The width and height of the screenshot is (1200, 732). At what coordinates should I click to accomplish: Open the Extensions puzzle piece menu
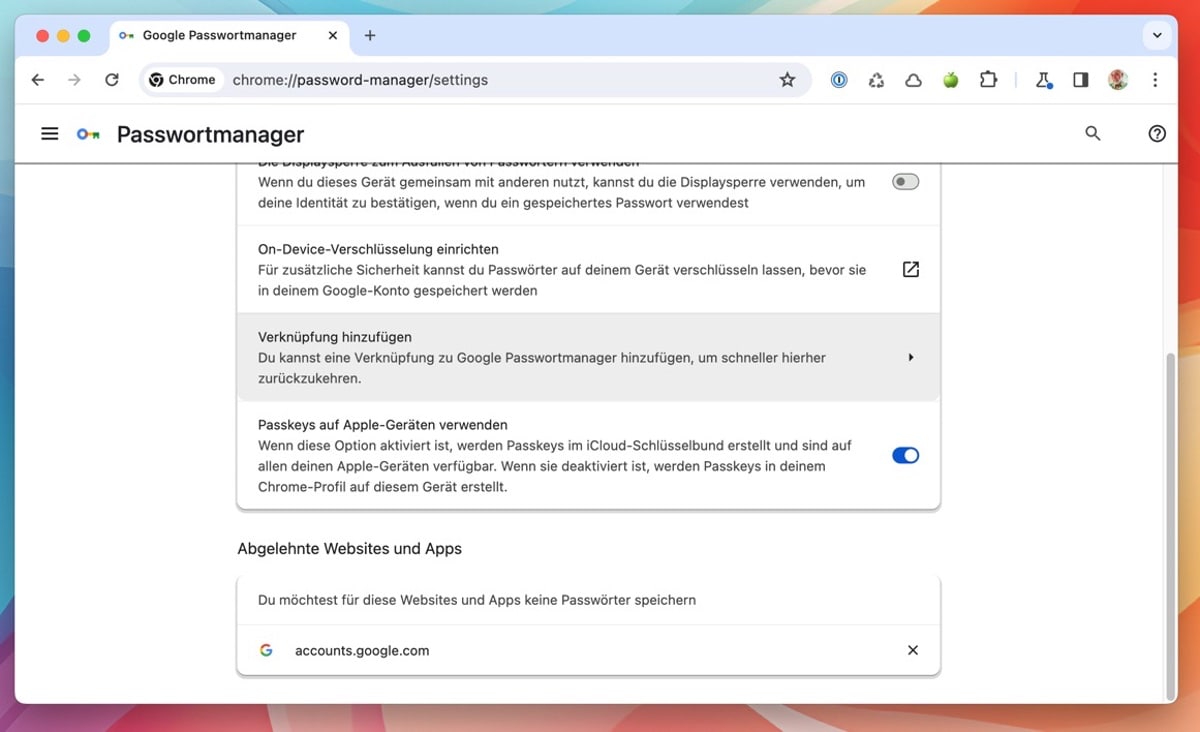[988, 80]
